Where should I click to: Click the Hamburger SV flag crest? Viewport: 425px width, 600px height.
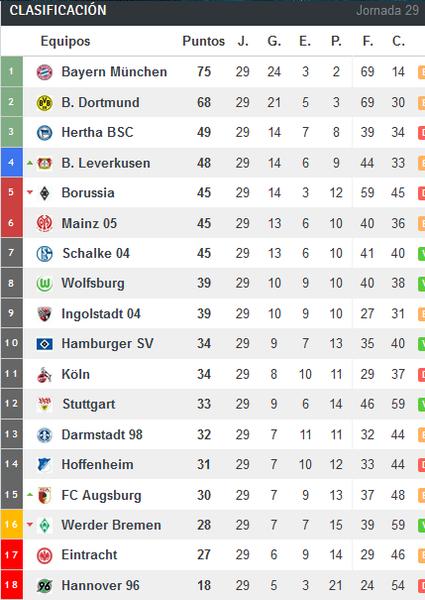pos(44,344)
